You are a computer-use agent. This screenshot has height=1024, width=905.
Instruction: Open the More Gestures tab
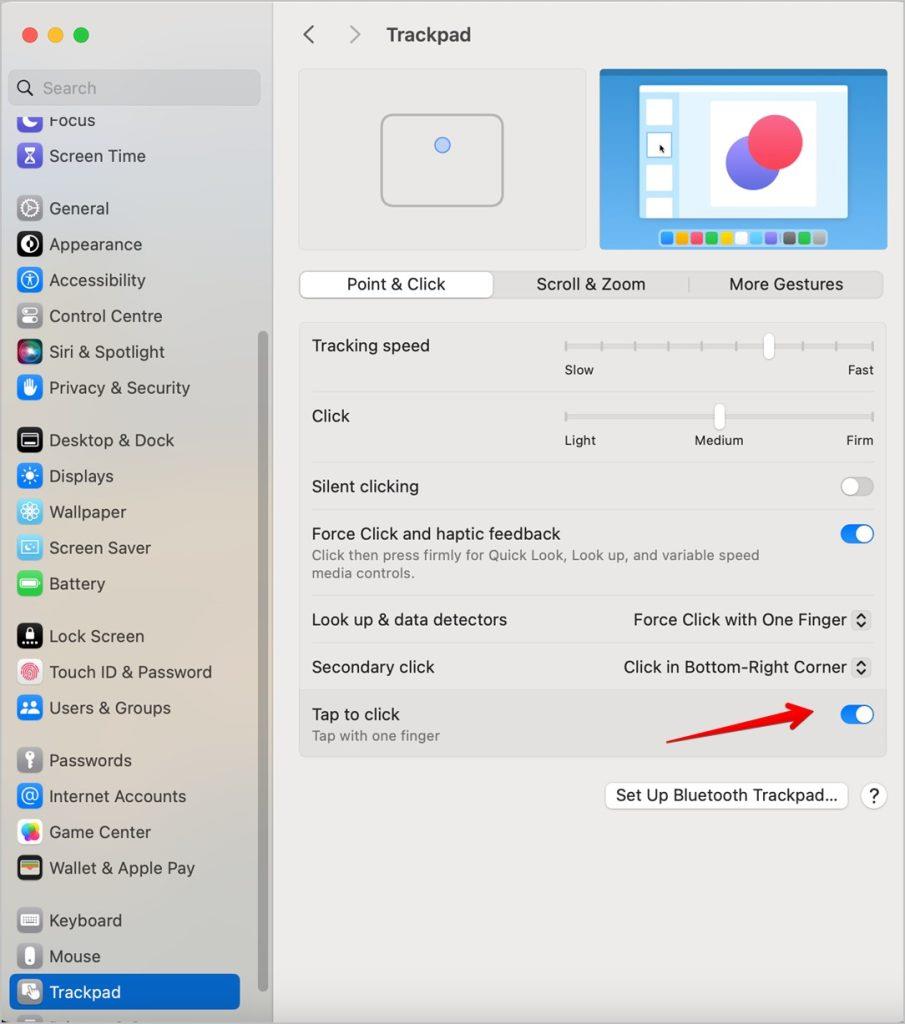click(x=786, y=285)
